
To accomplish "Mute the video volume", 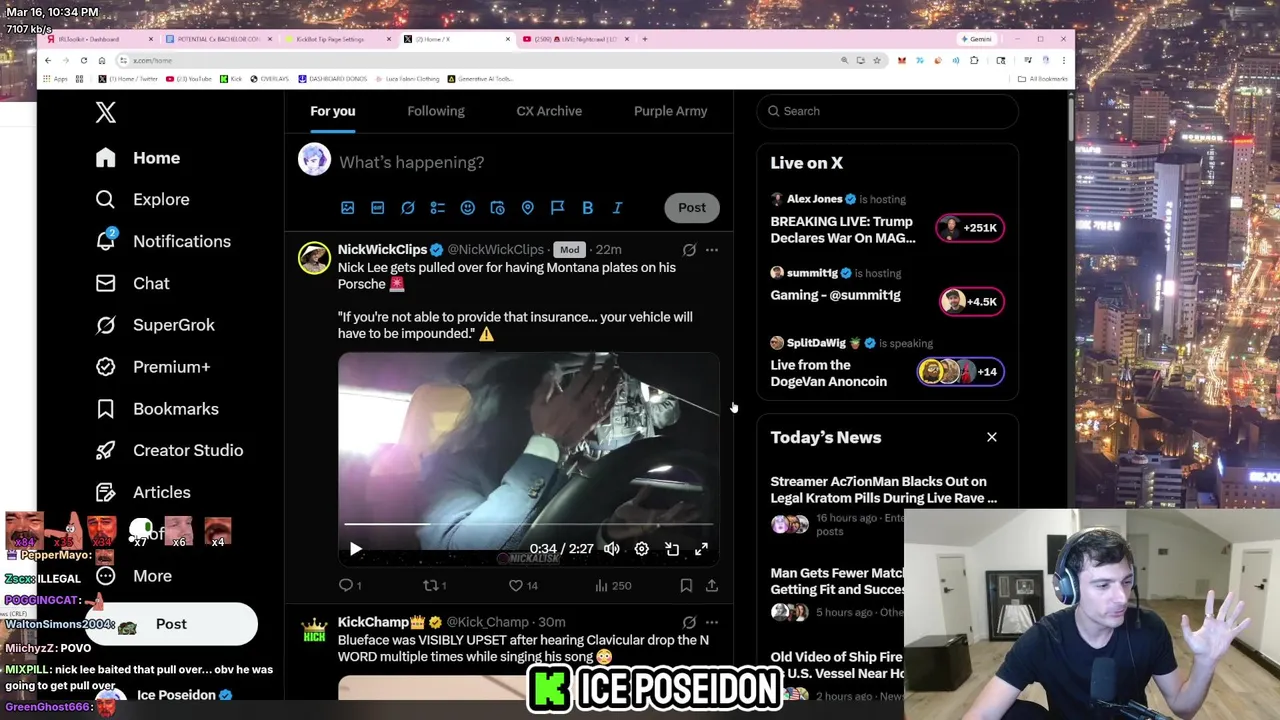I will coord(611,549).
